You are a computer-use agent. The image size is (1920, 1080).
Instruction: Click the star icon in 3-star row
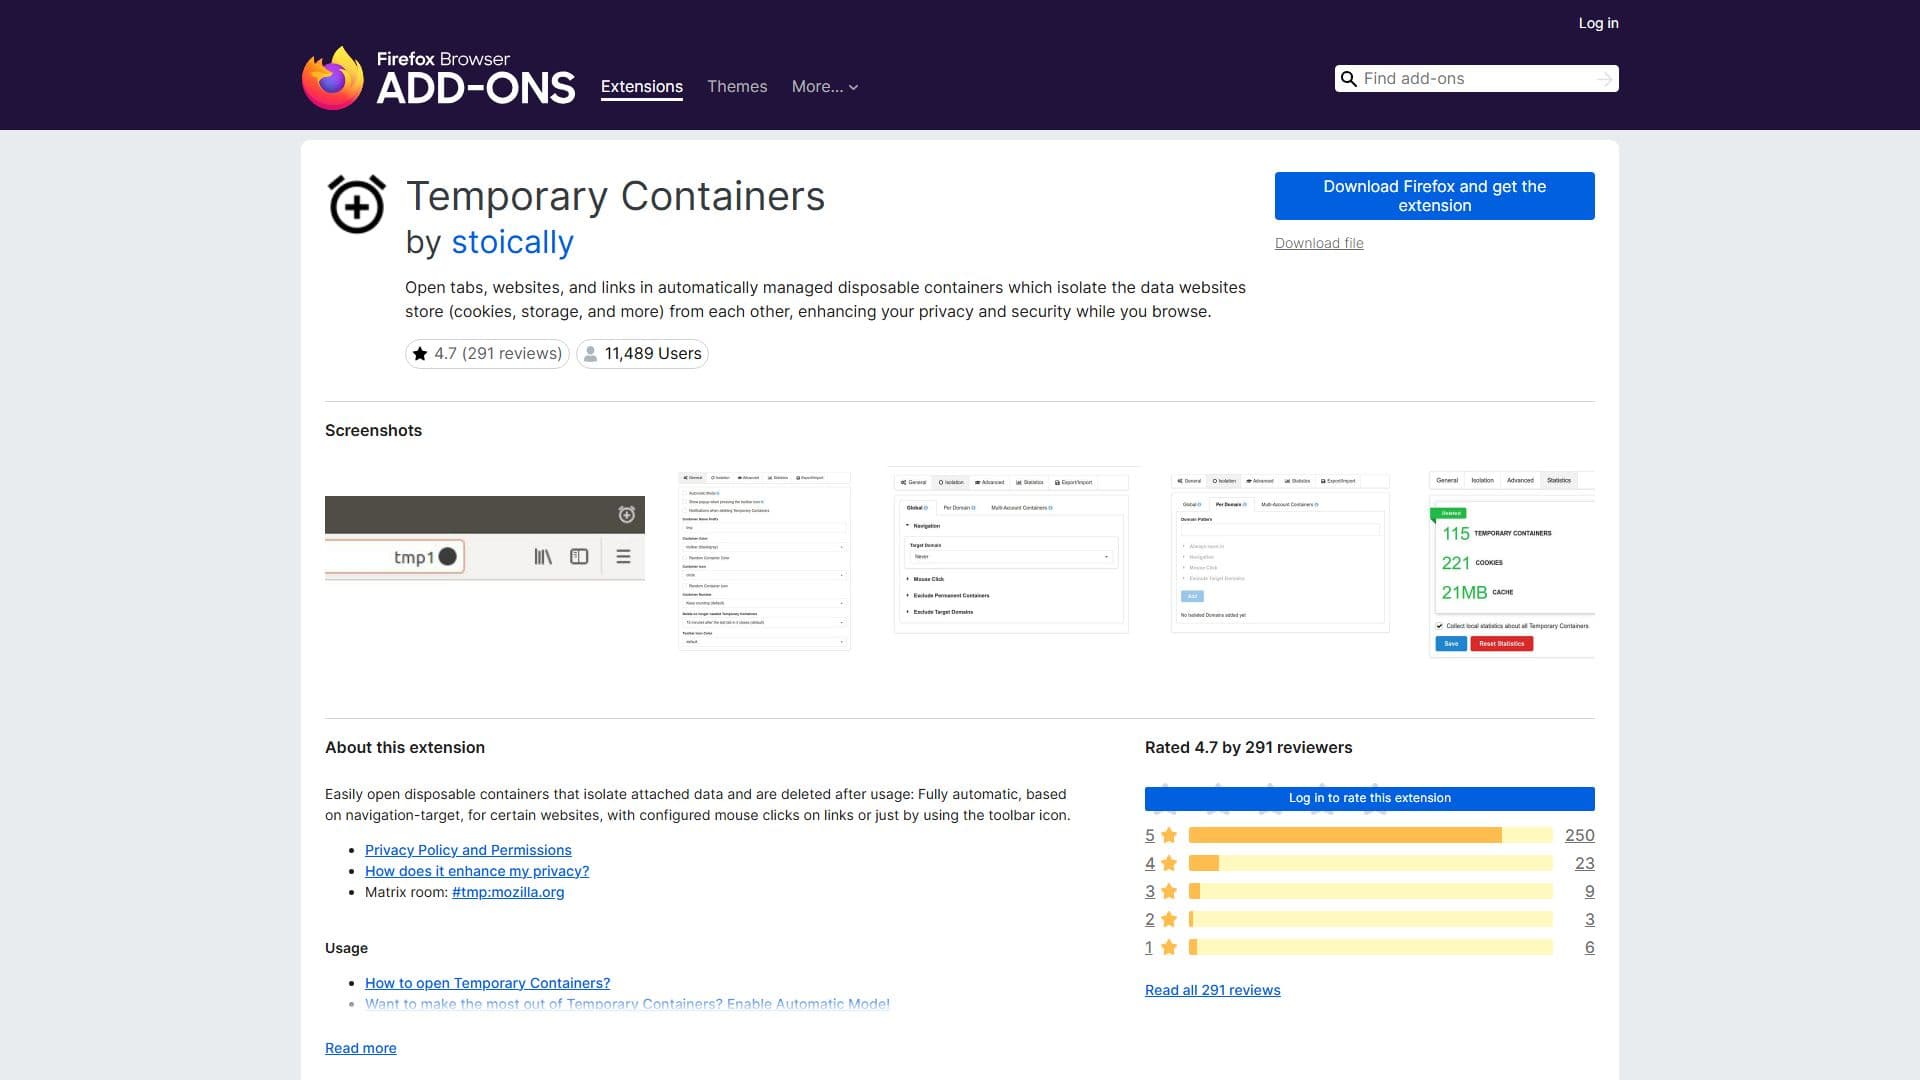[1169, 891]
